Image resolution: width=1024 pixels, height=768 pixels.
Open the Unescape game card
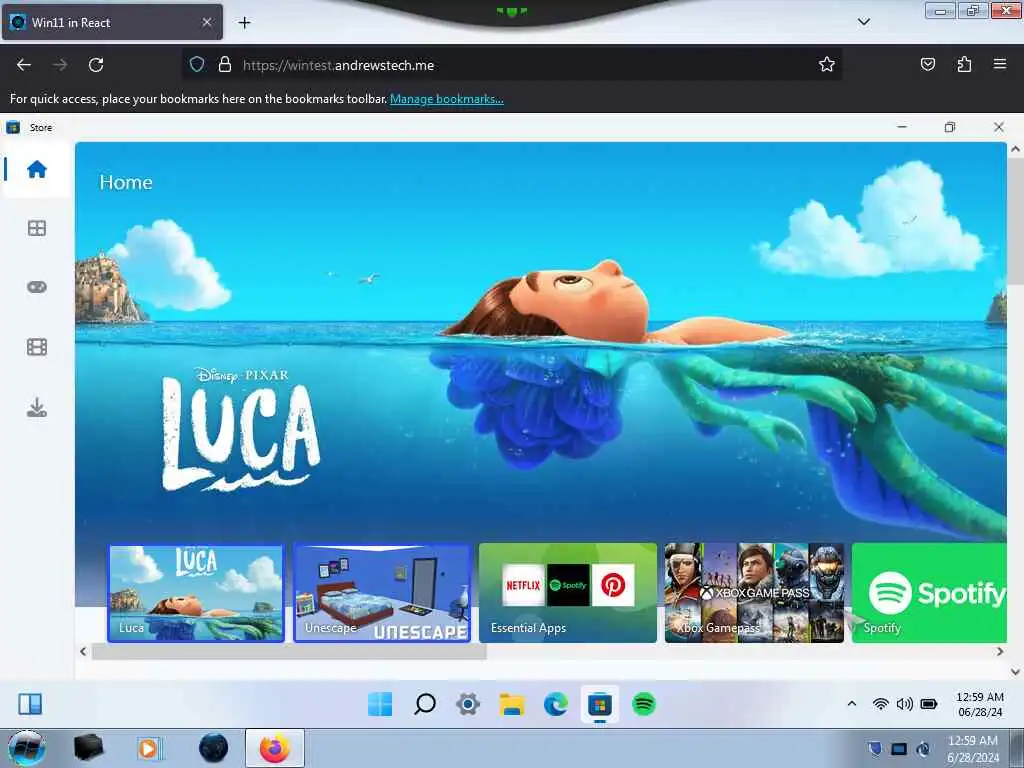point(382,593)
